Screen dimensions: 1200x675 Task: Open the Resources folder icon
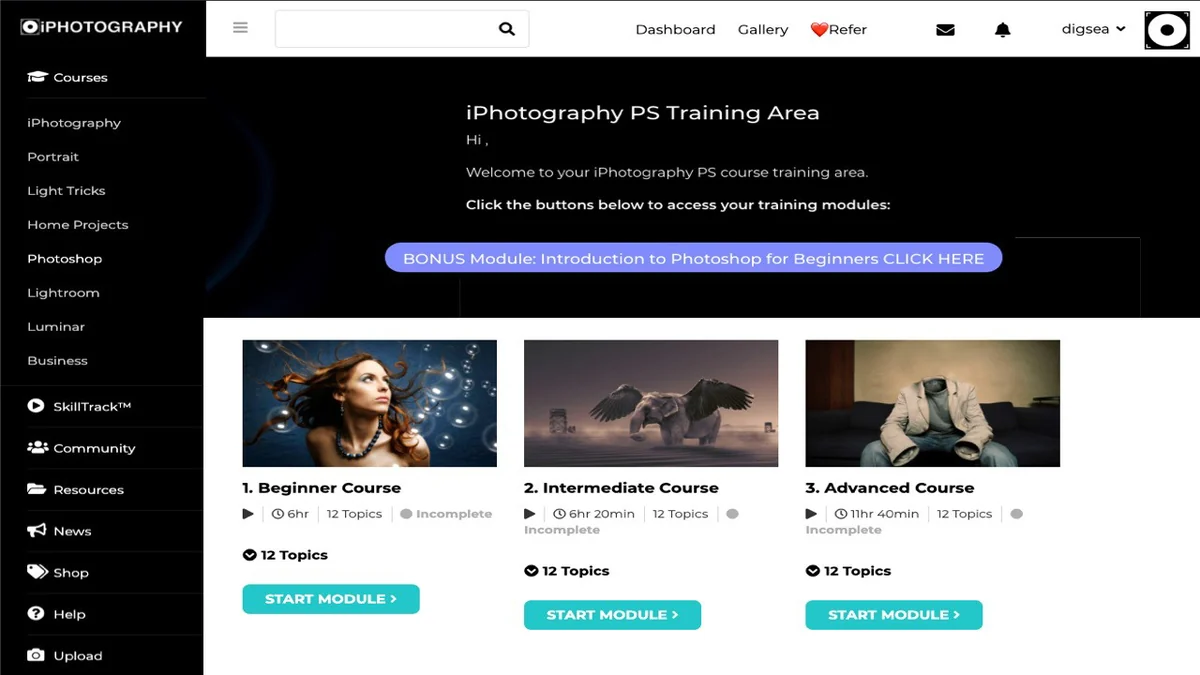click(36, 489)
